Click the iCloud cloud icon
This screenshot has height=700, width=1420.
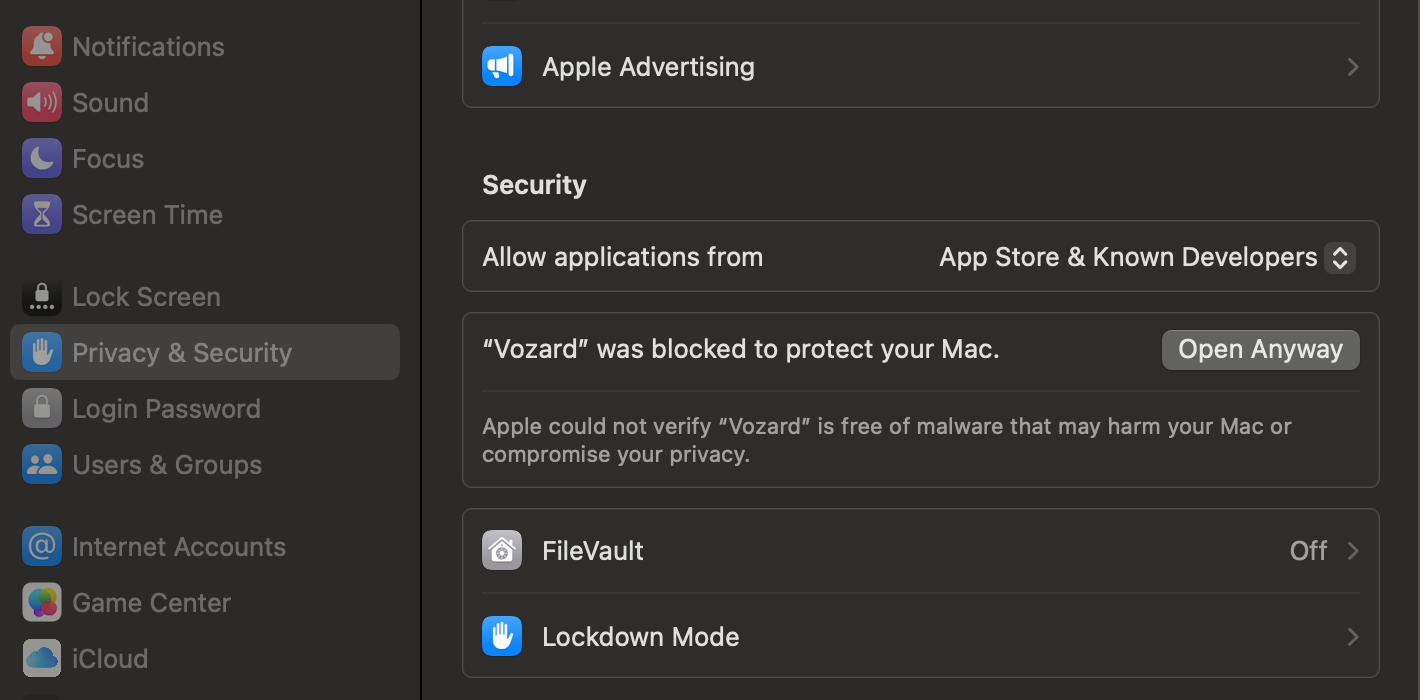tap(41, 658)
